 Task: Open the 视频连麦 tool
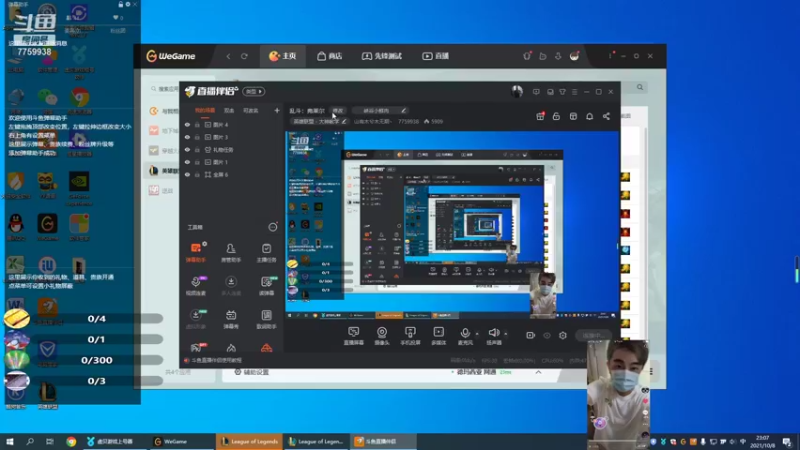click(195, 286)
